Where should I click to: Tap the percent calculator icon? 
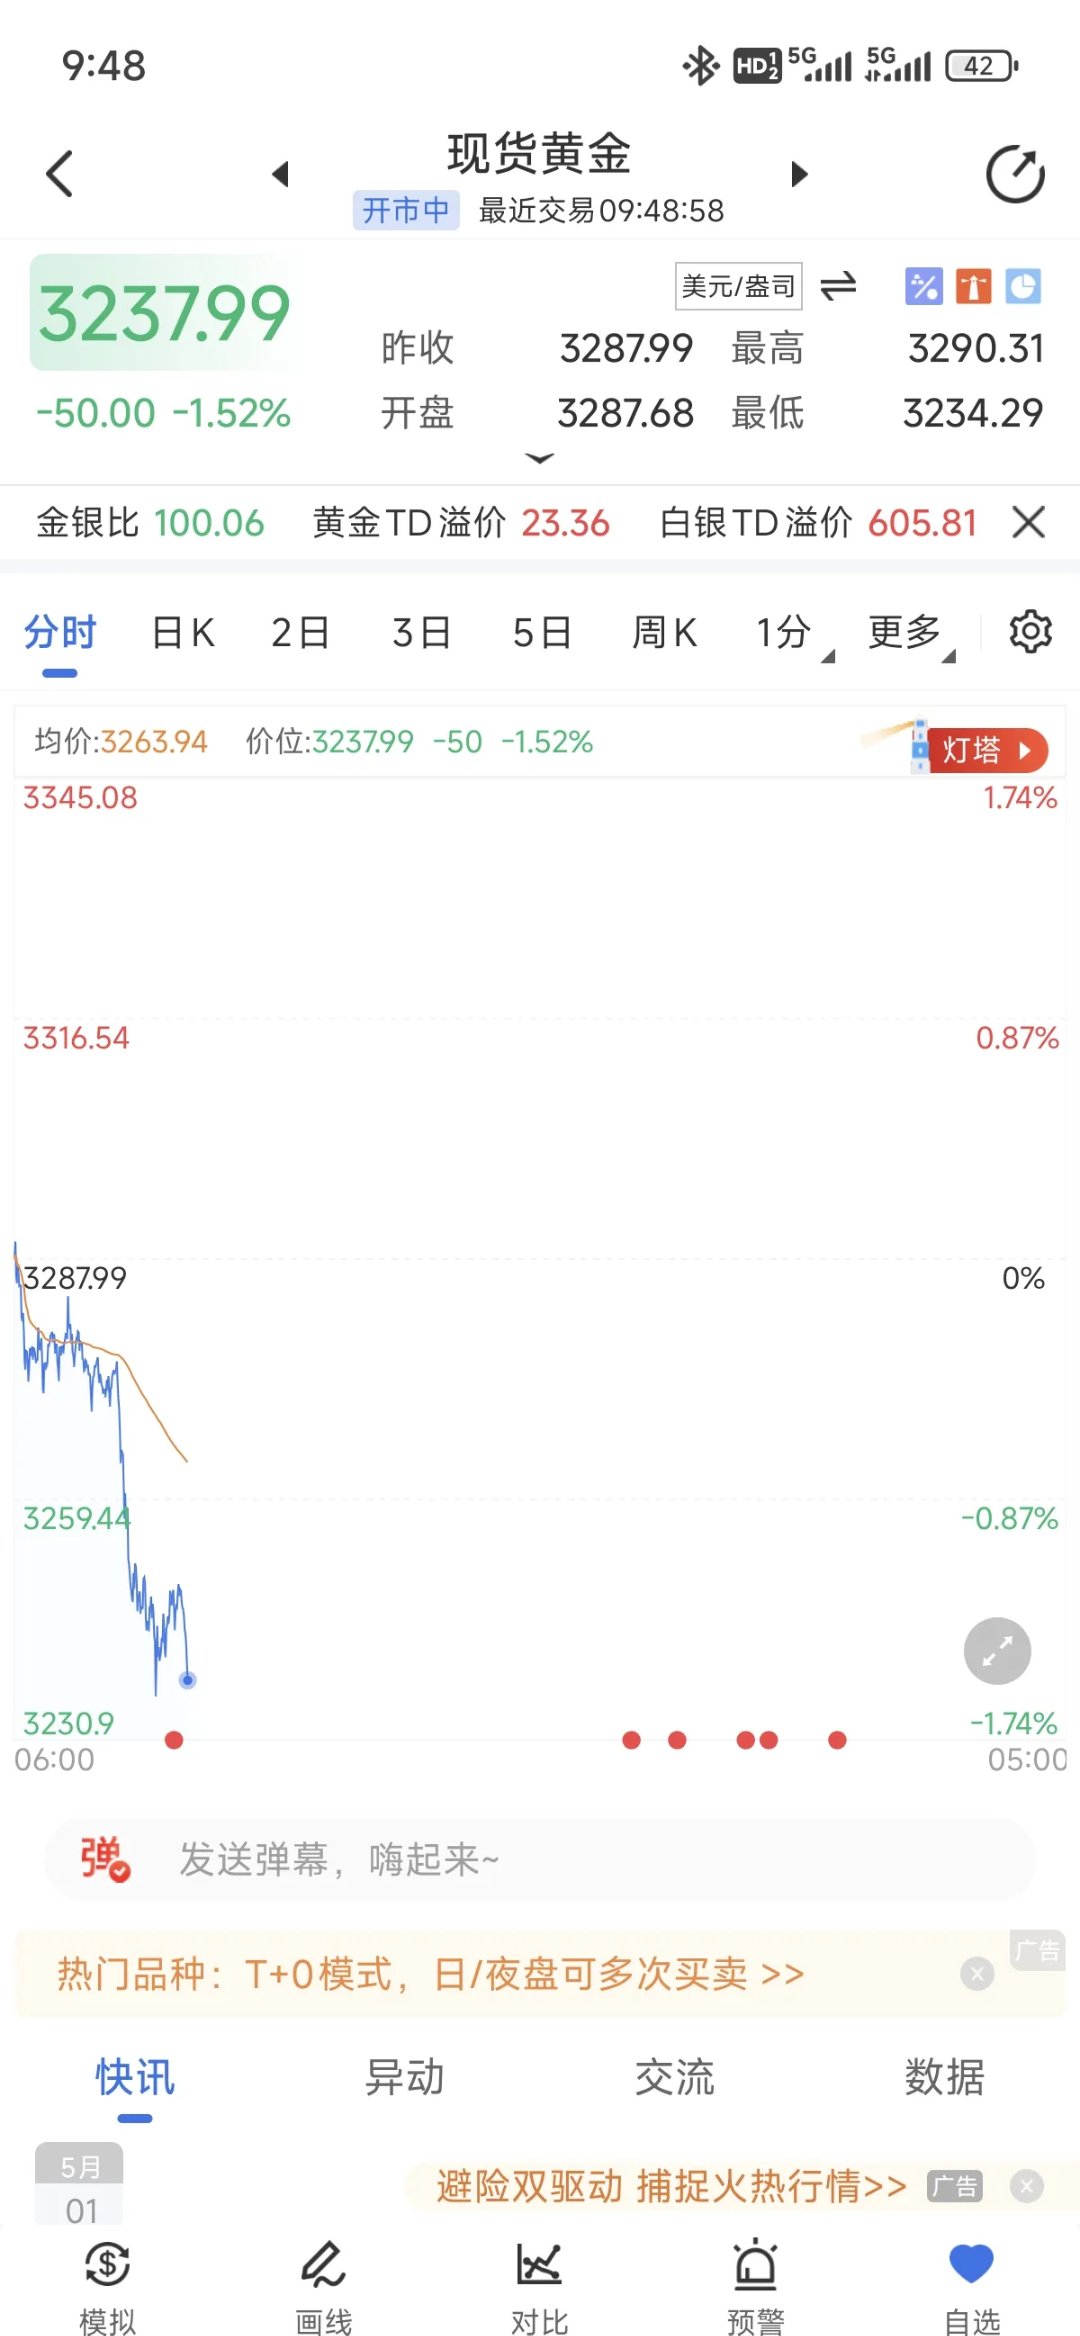923,287
